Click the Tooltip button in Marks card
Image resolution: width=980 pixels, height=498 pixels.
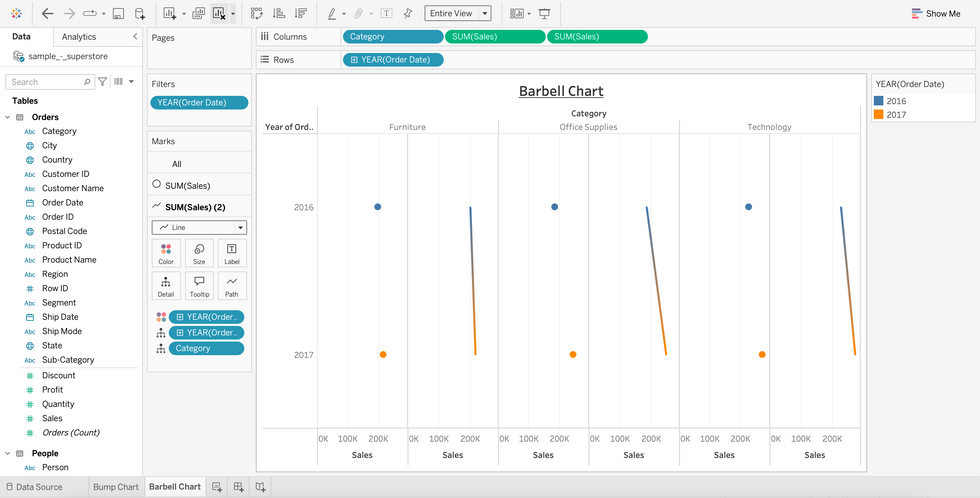coord(199,286)
